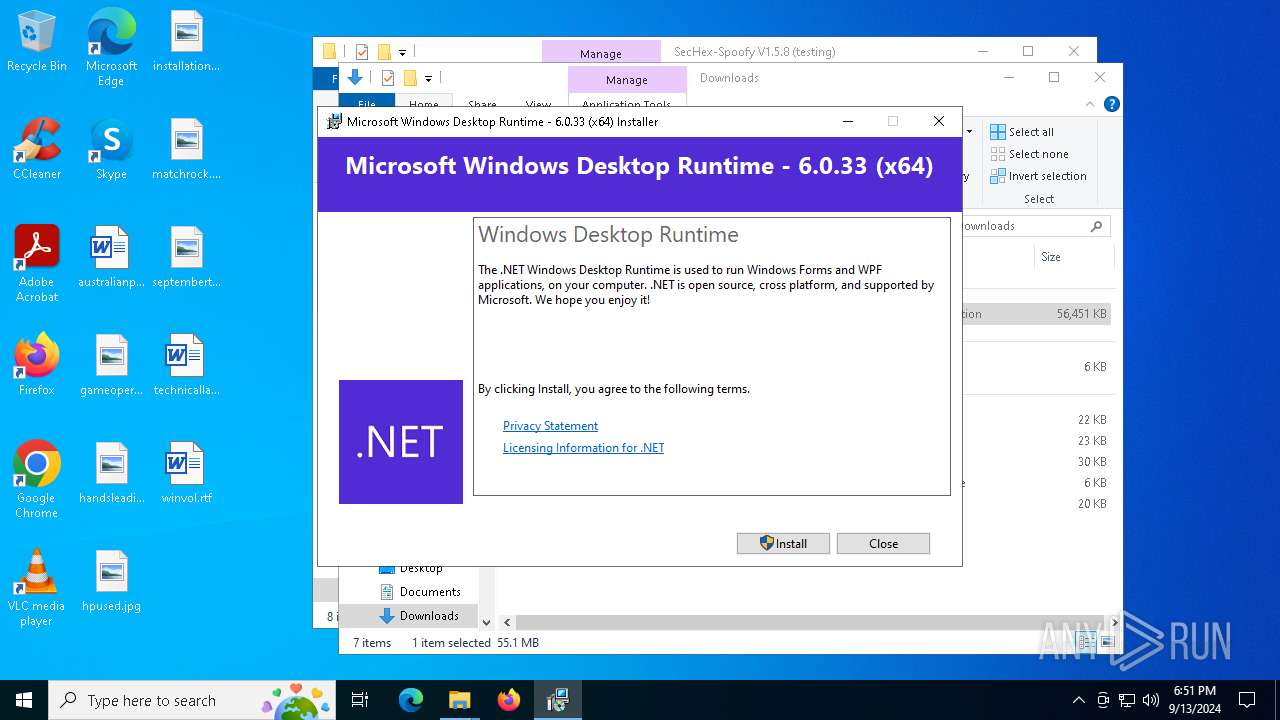This screenshot has width=1280, height=720.
Task: Open the network tray icon
Action: 1127,700
